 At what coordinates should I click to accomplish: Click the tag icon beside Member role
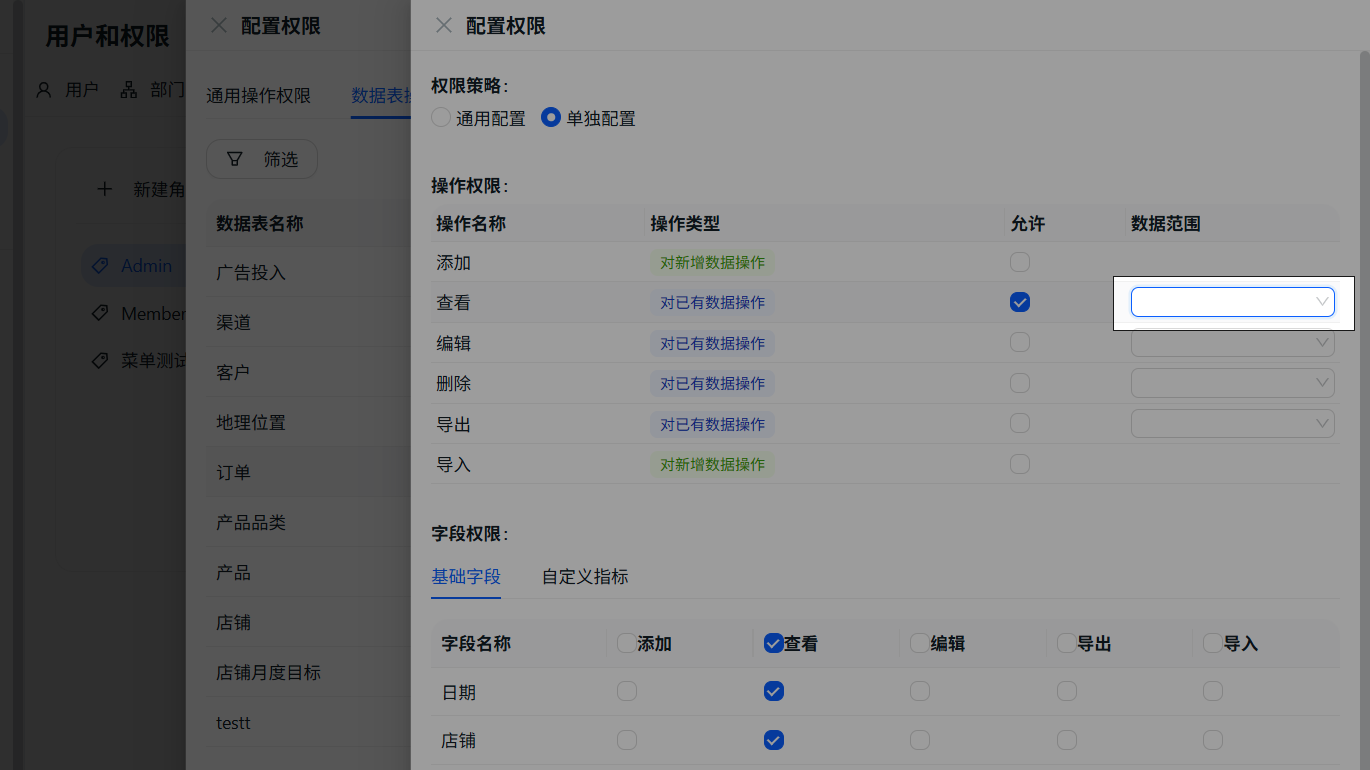[x=100, y=314]
